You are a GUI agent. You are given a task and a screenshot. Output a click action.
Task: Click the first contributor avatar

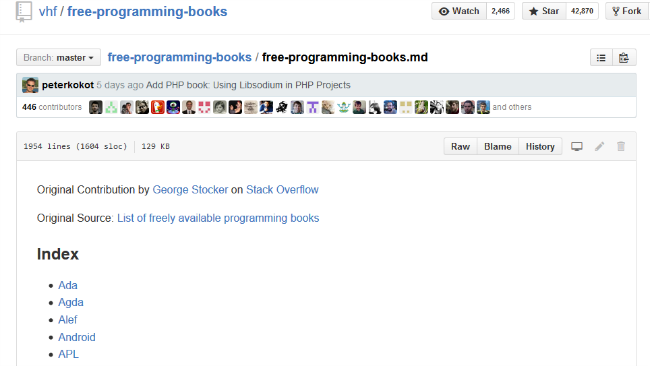click(95, 107)
